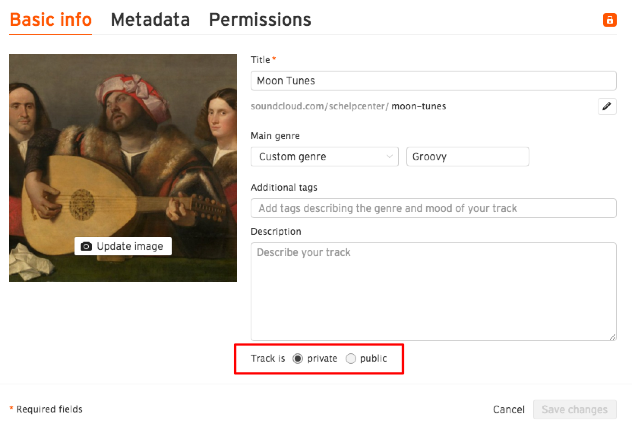Open the Custom genre dropdown
This screenshot has width=632, height=425.
[x=324, y=156]
